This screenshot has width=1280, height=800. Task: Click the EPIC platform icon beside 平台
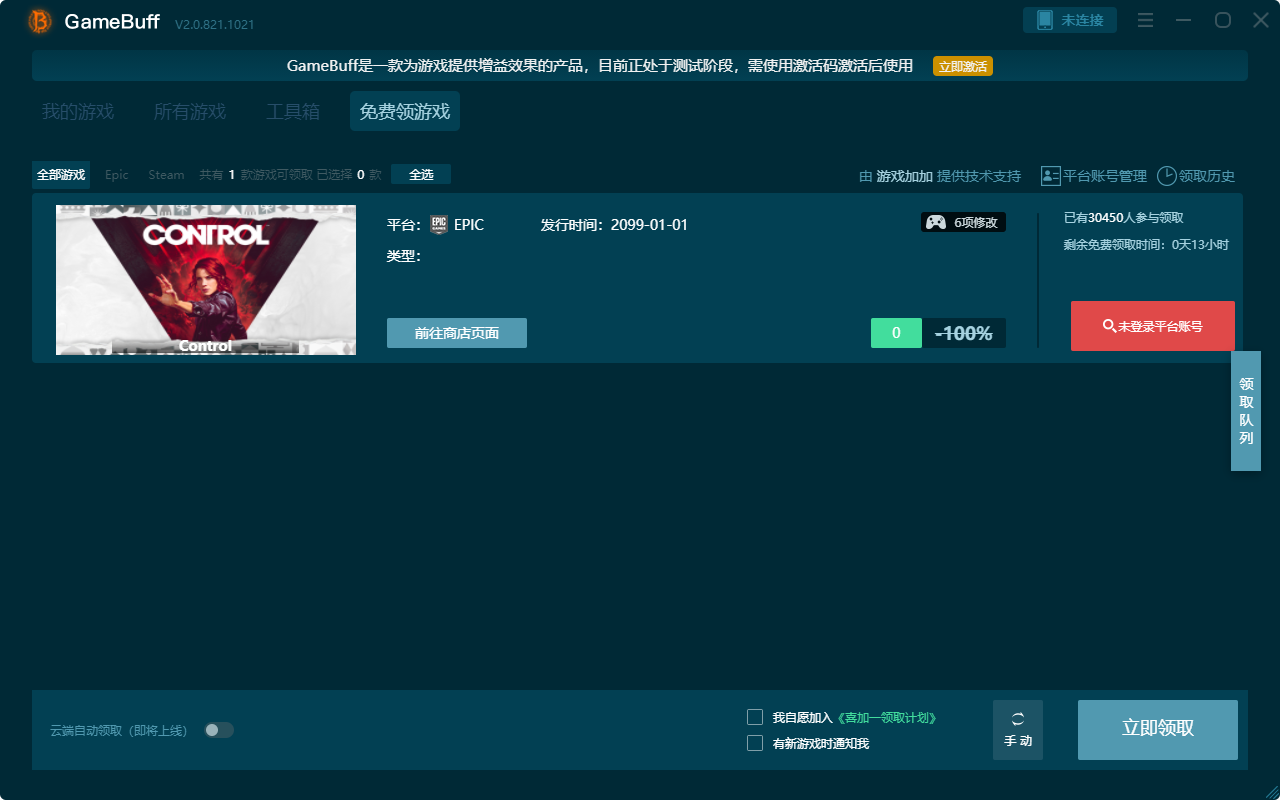click(x=441, y=224)
